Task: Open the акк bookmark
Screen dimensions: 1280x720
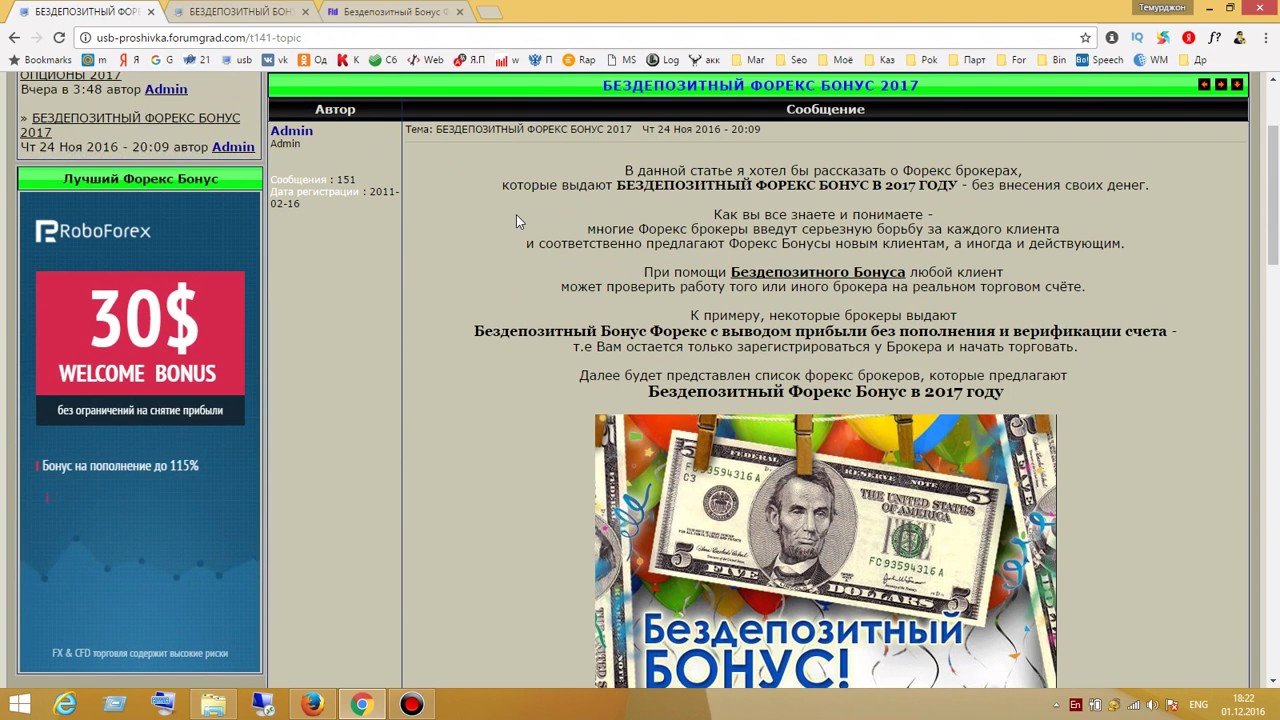Action: click(703, 60)
